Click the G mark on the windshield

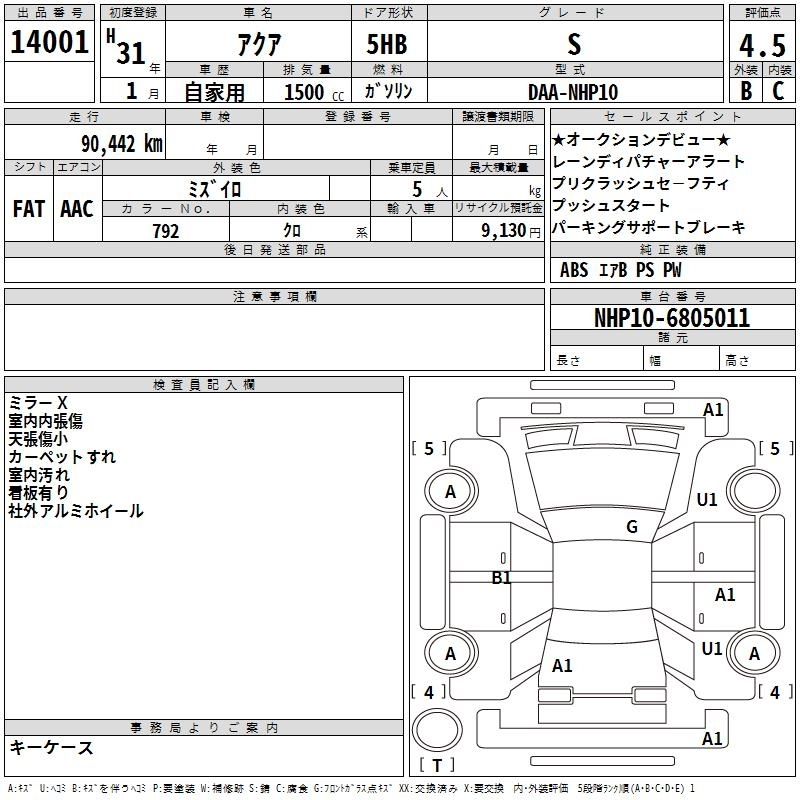(632, 527)
